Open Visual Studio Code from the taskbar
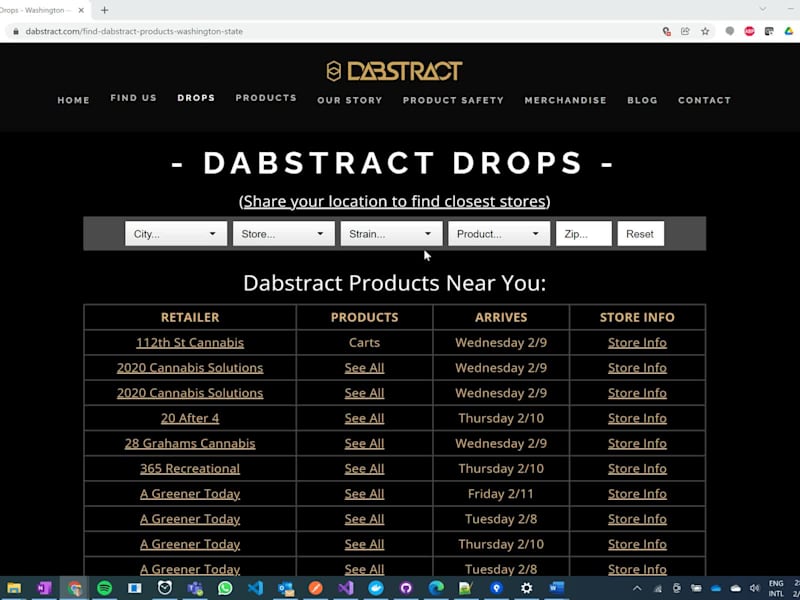 point(255,588)
